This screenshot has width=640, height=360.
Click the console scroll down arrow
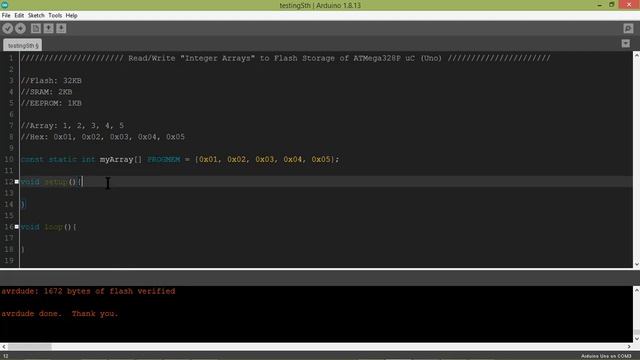[636, 338]
